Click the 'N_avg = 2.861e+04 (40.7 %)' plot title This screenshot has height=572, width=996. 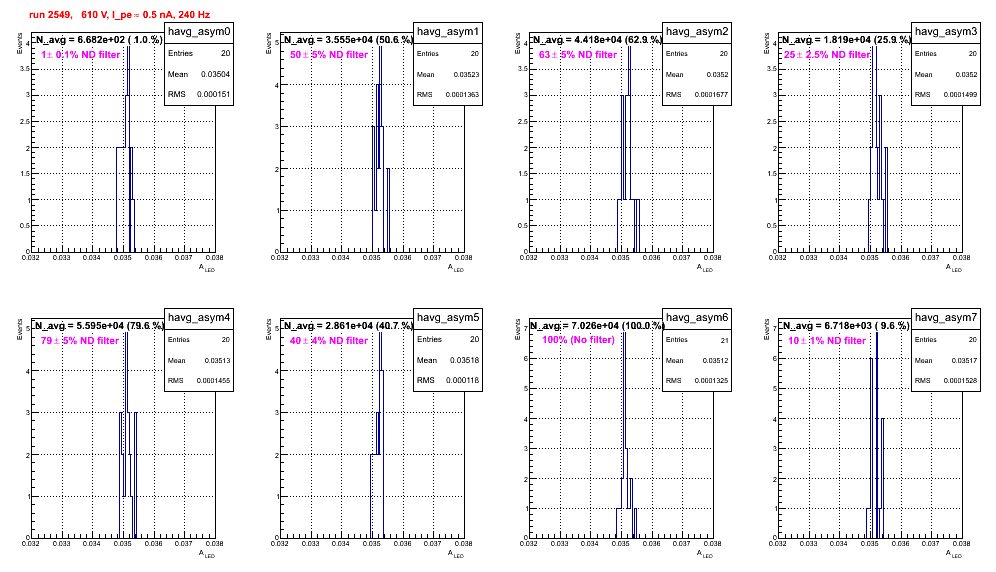(x=348, y=325)
